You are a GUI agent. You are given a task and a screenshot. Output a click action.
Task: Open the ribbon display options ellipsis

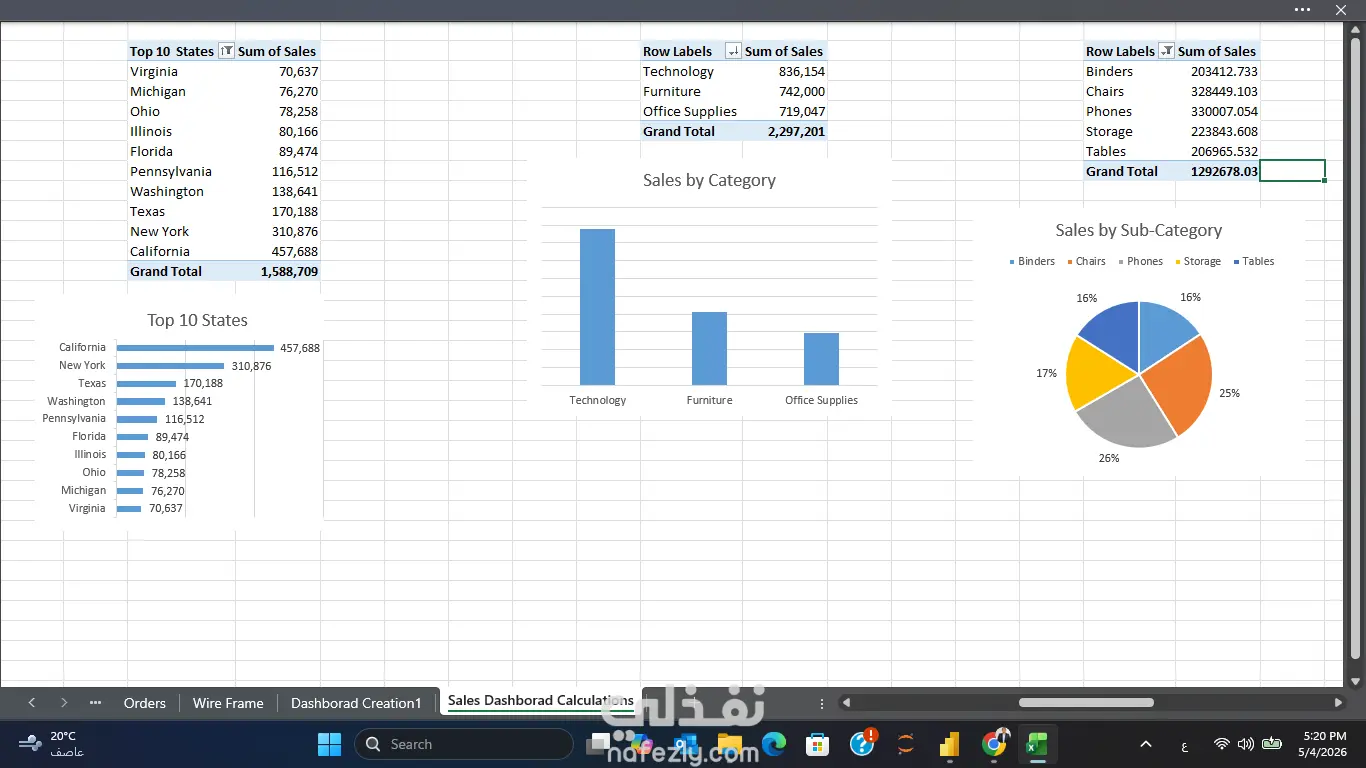tap(1302, 10)
